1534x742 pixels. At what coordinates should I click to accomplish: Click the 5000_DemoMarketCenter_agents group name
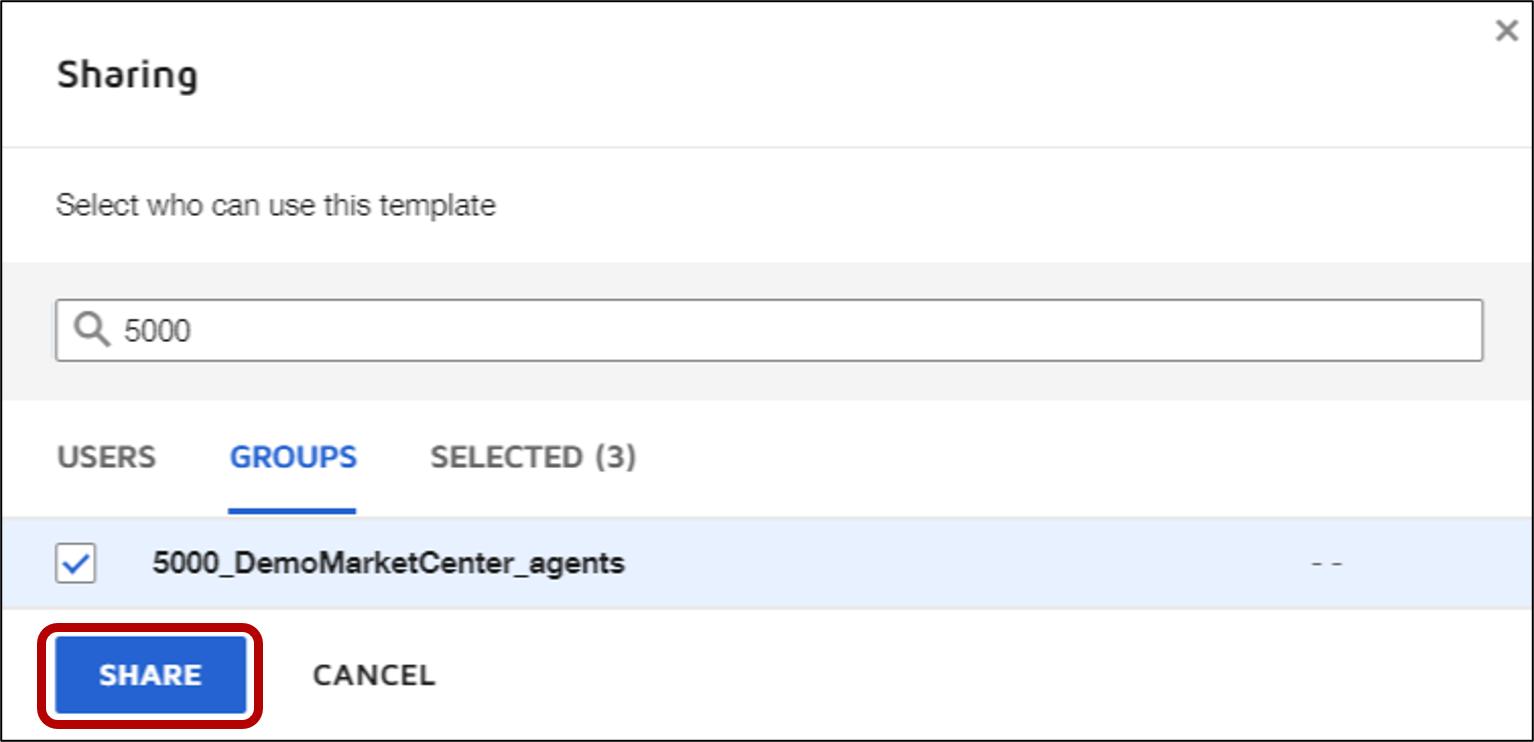coord(388,564)
